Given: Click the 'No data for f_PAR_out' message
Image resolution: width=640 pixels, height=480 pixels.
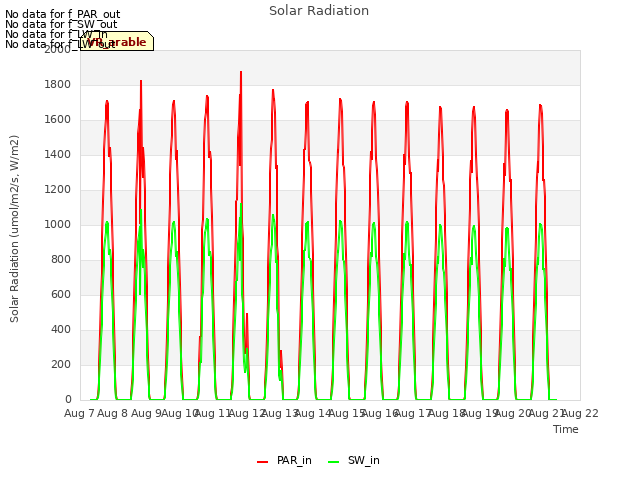Looking at the screenshot, I should coord(62,14).
